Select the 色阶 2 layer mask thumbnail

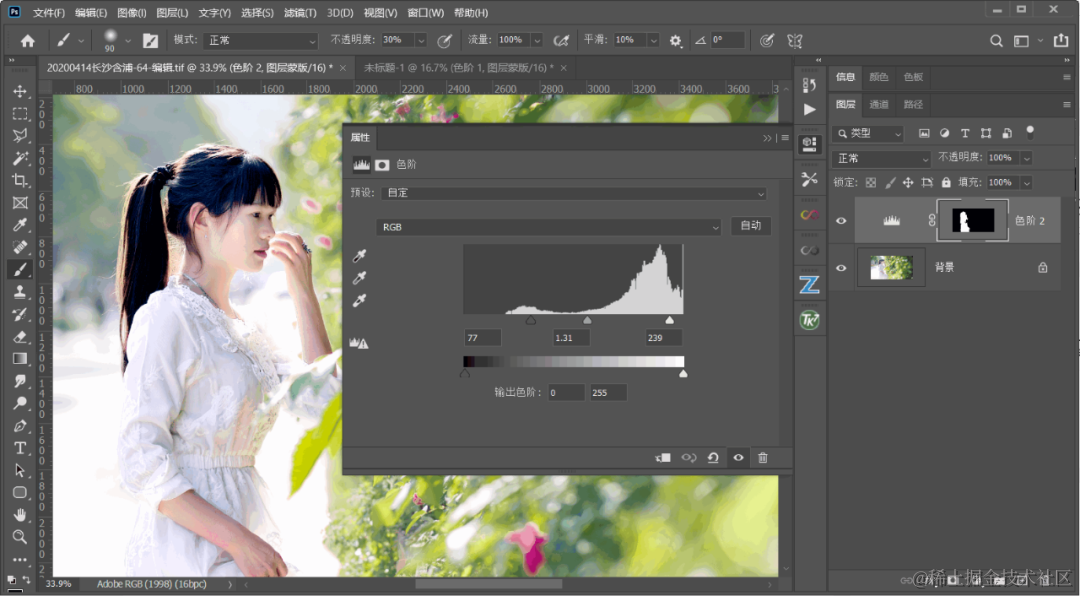coord(973,220)
